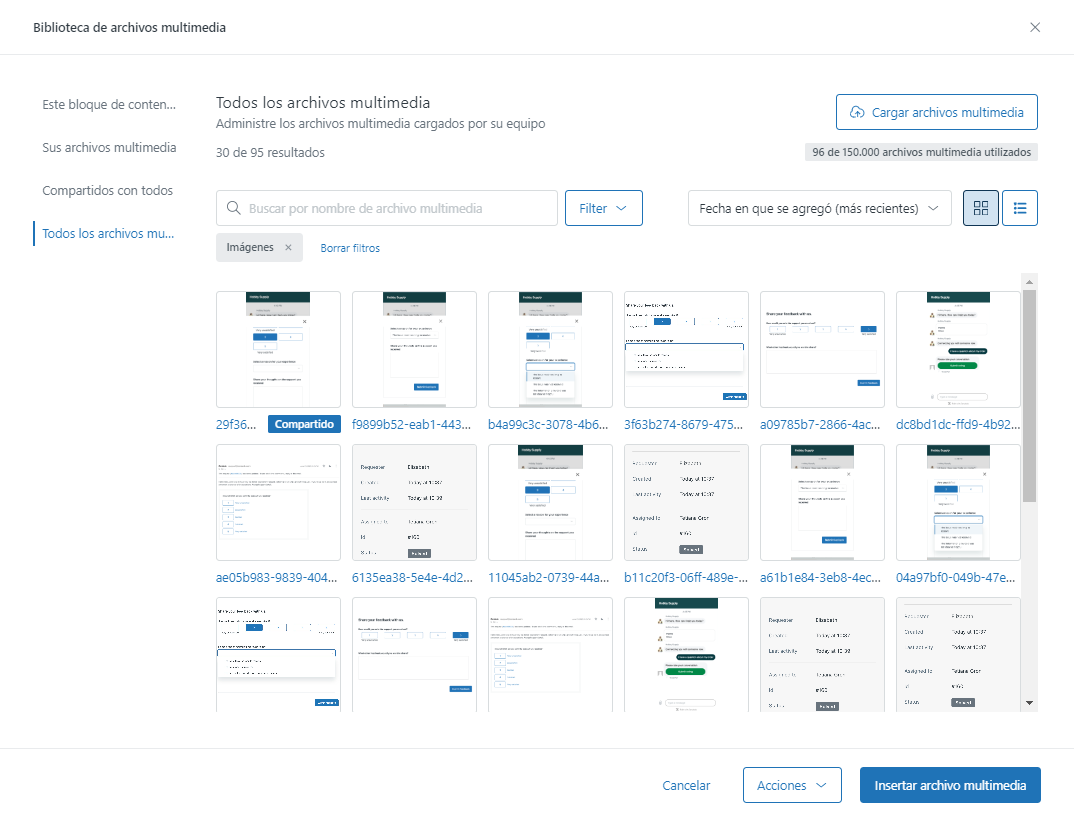
Task: Remove the Imágenes filter chip
Action: point(288,247)
